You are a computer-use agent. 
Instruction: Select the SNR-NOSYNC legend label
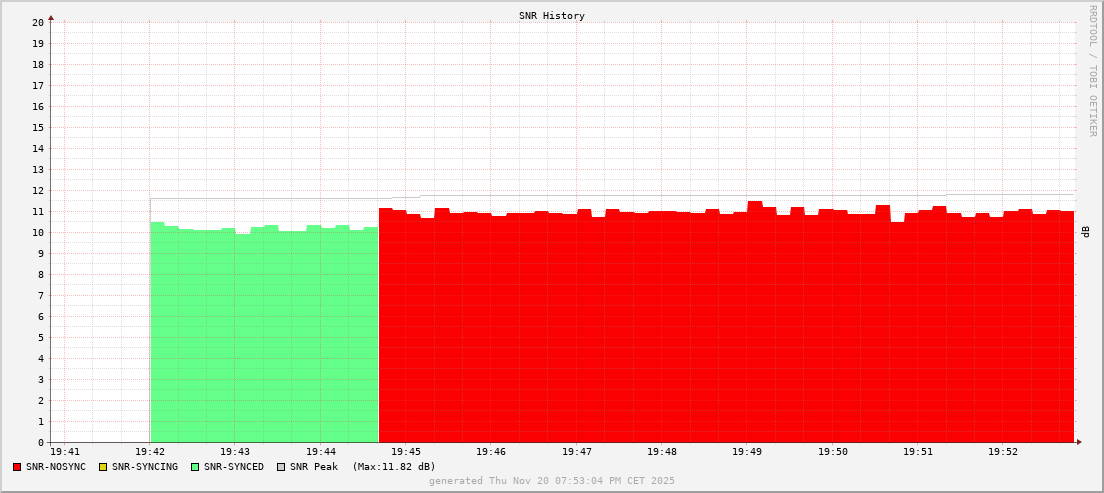(56, 467)
